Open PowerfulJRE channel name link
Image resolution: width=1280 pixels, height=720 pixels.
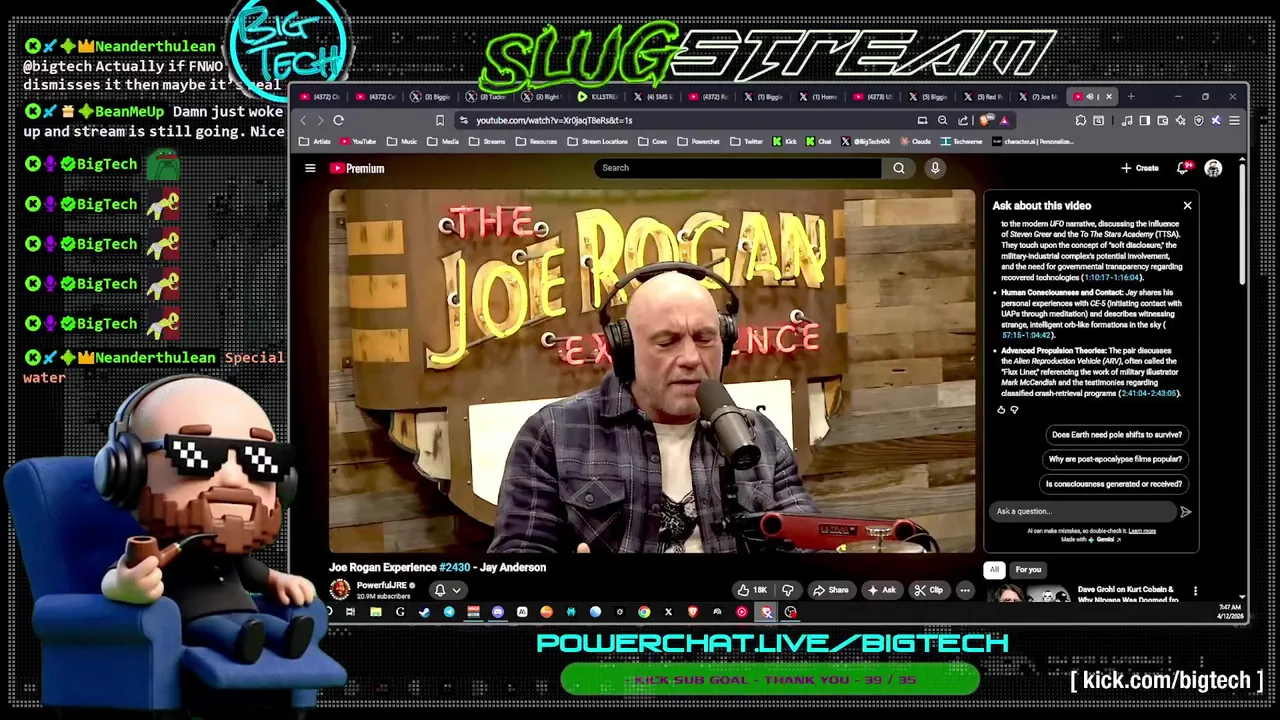(382, 585)
